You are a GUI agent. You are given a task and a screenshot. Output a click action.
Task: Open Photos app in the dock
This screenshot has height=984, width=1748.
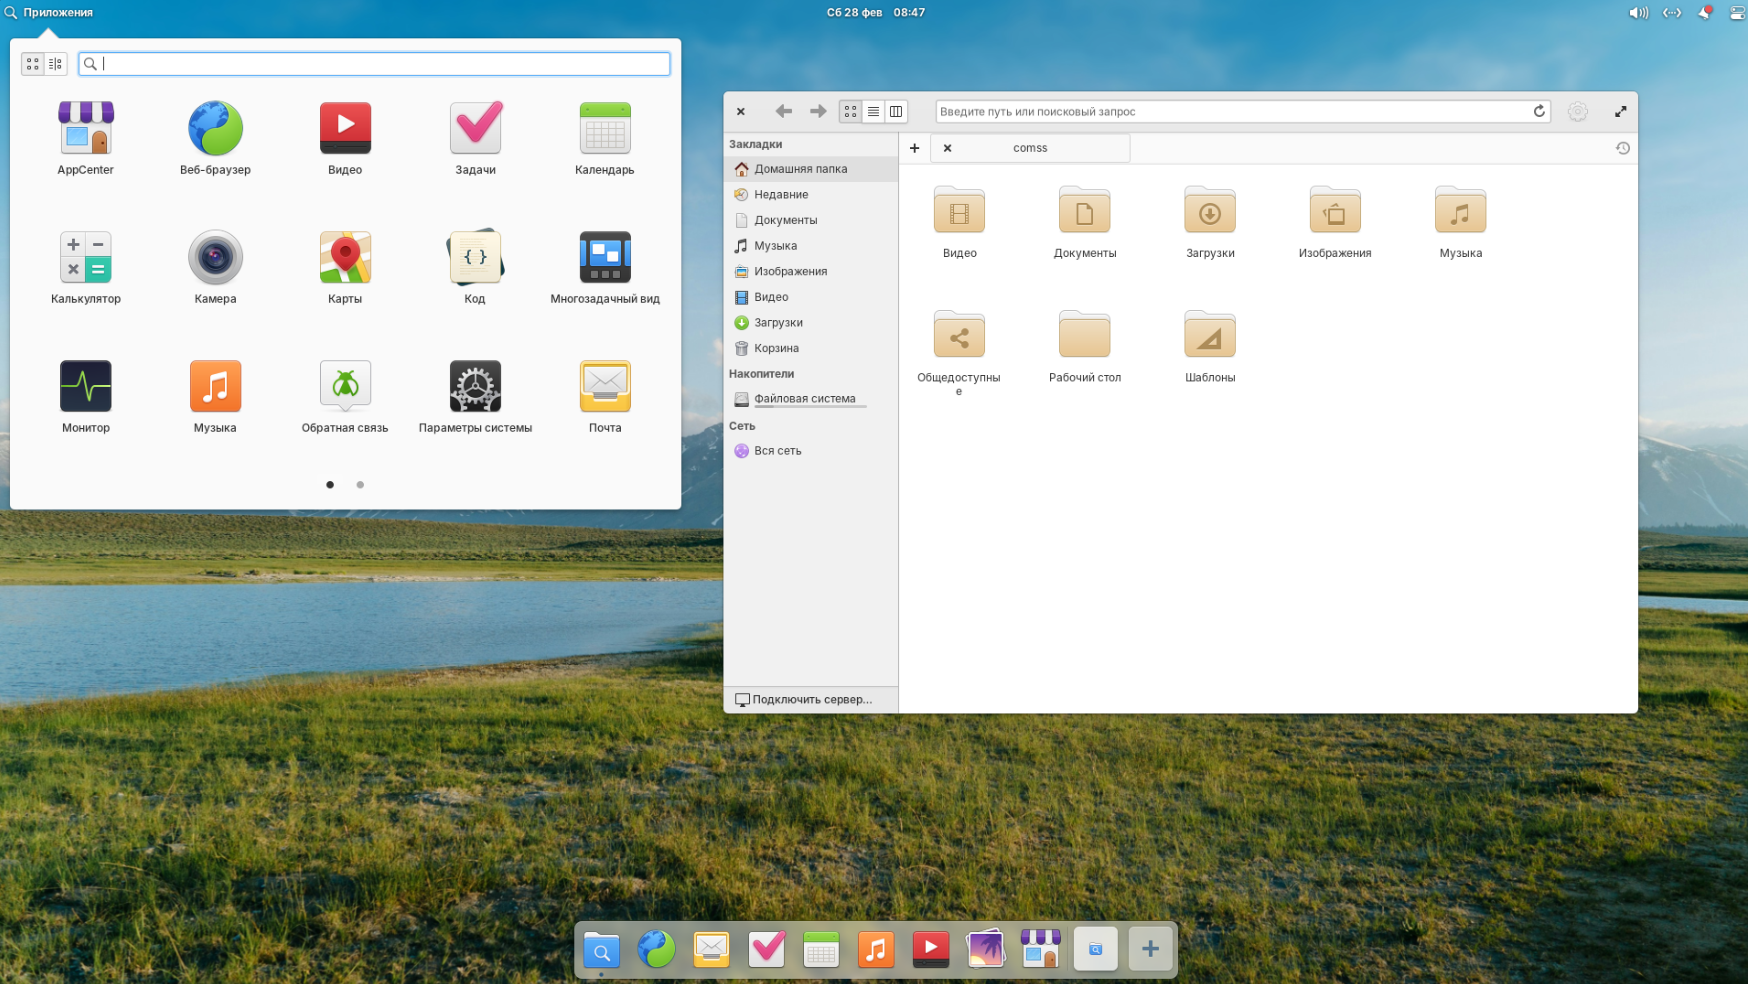[985, 949]
